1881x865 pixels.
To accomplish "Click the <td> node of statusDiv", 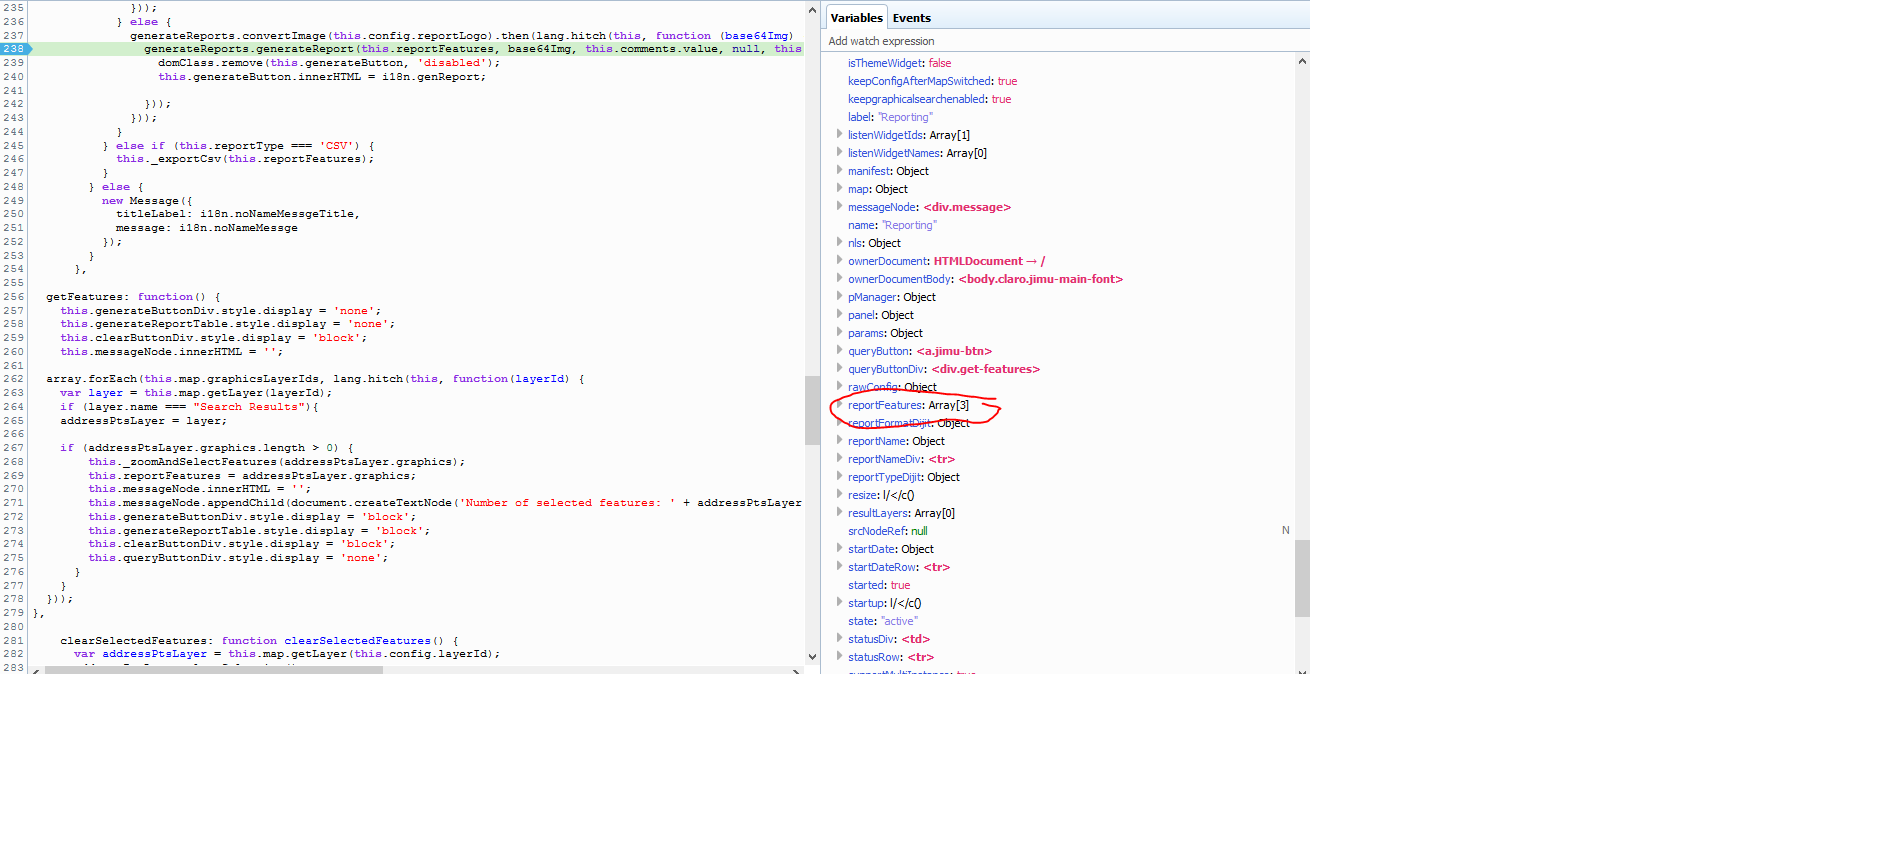I will (915, 639).
